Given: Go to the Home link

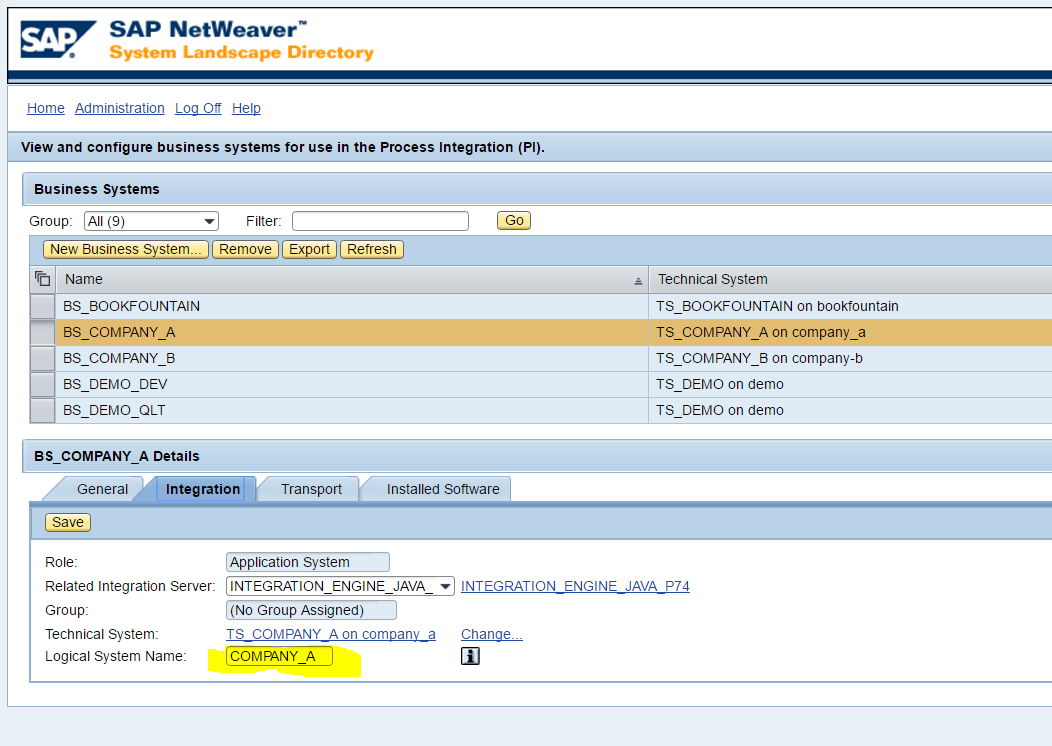Looking at the screenshot, I should [46, 108].
